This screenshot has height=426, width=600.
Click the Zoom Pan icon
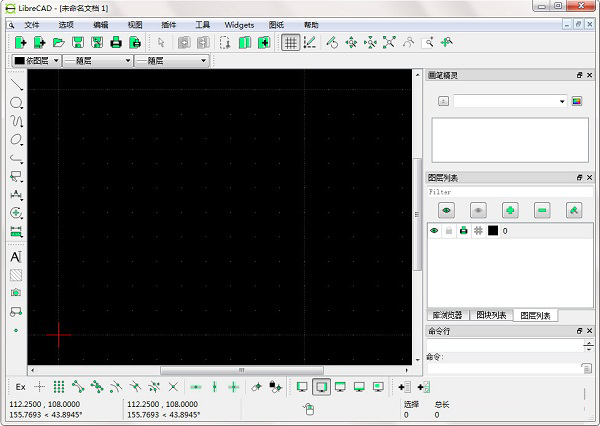point(447,42)
